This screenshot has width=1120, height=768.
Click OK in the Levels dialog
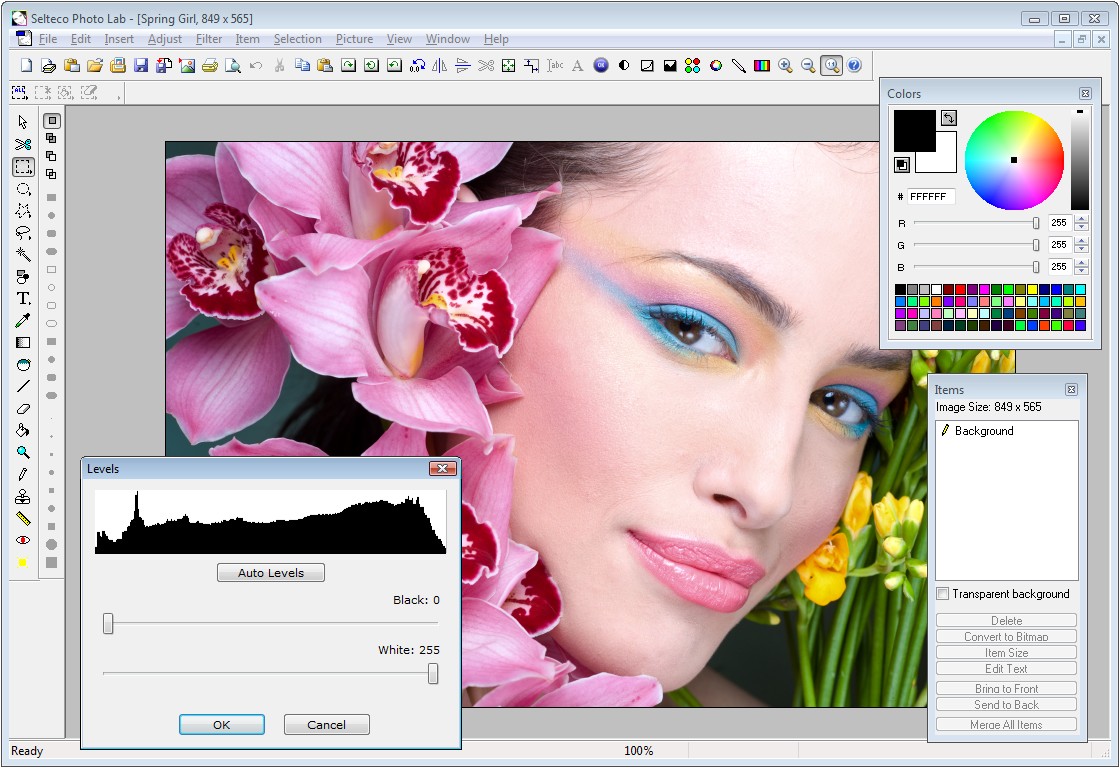tap(222, 725)
